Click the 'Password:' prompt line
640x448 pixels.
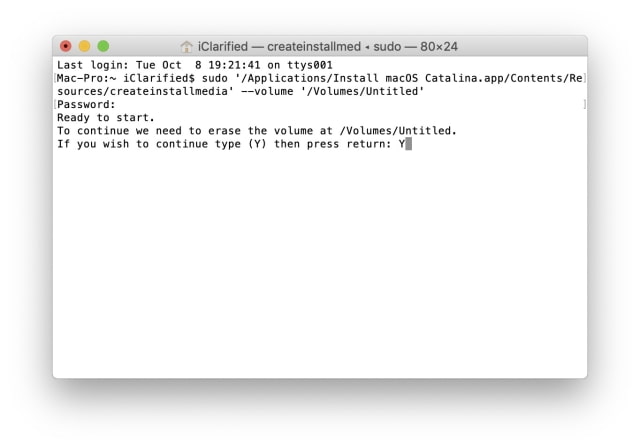[x=87, y=104]
